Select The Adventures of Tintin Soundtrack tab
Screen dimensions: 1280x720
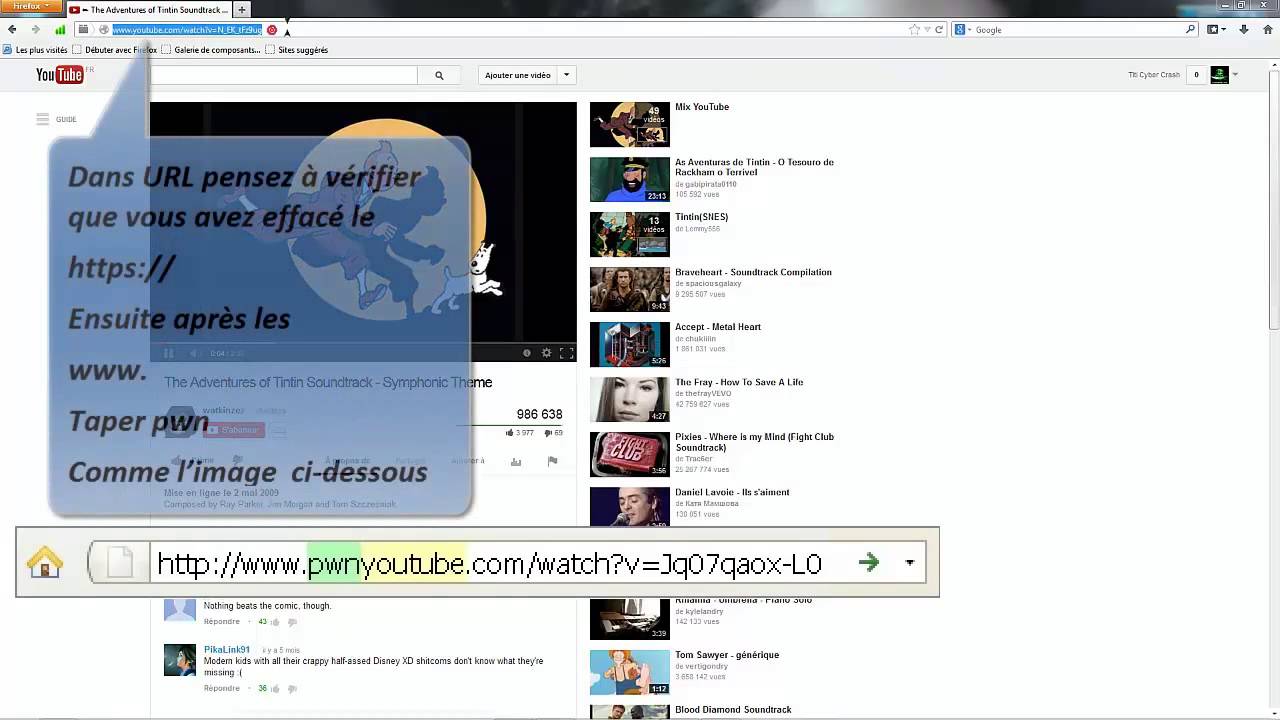click(148, 10)
